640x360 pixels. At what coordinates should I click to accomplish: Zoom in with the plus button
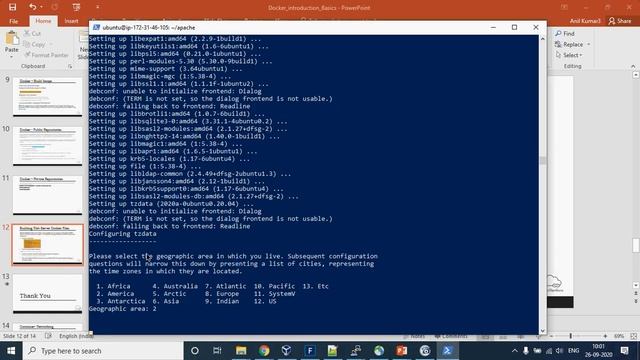(605, 336)
